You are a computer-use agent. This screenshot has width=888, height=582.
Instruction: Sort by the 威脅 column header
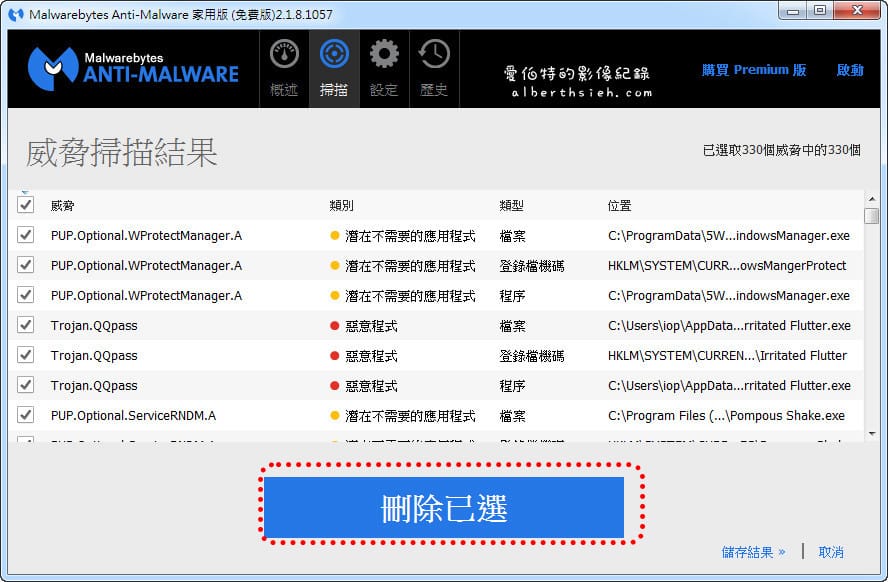tap(62, 206)
